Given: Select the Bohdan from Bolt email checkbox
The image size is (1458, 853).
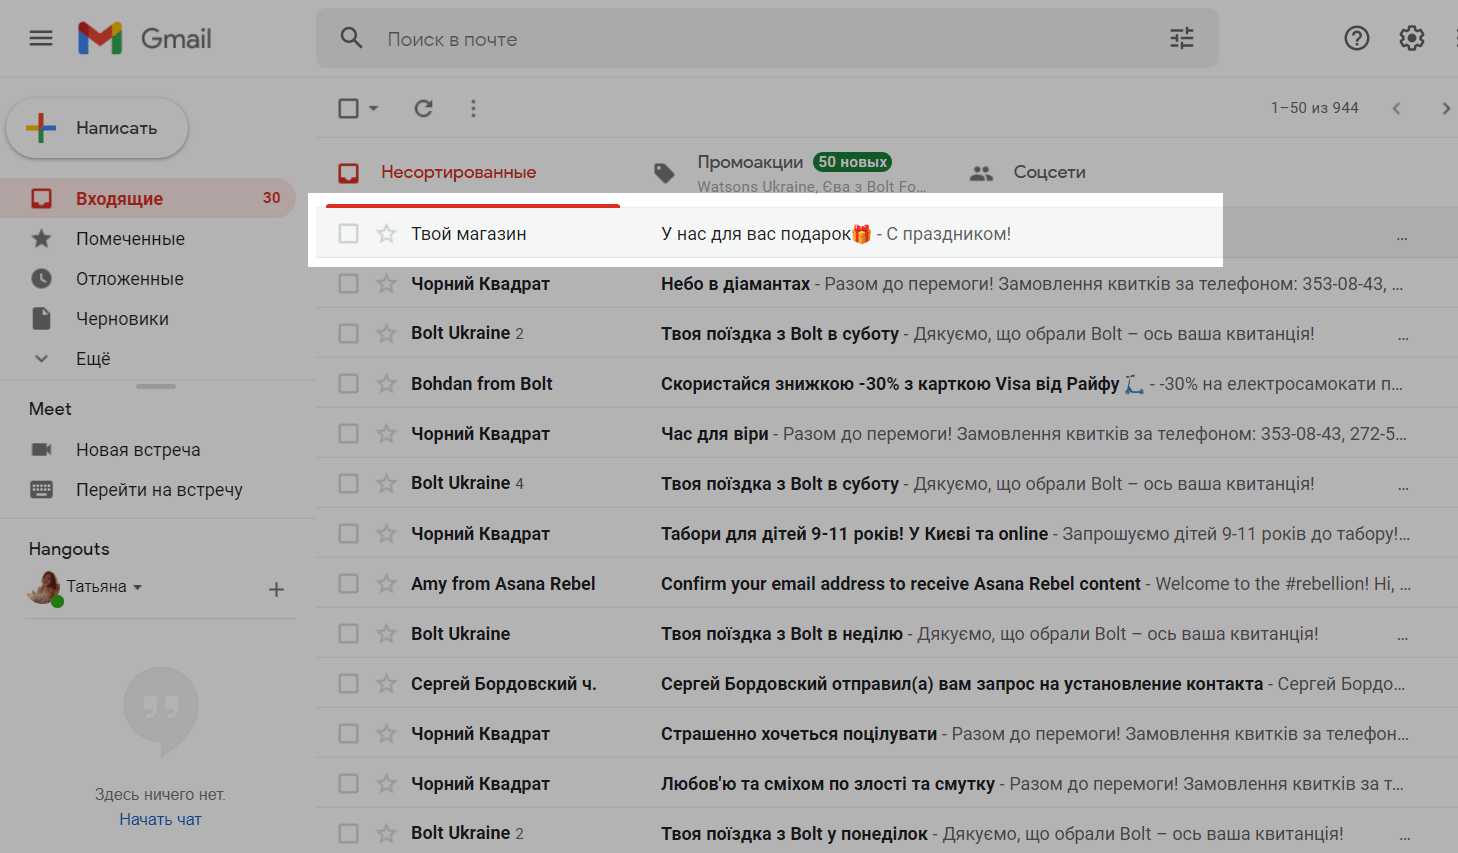Looking at the screenshot, I should tap(348, 383).
